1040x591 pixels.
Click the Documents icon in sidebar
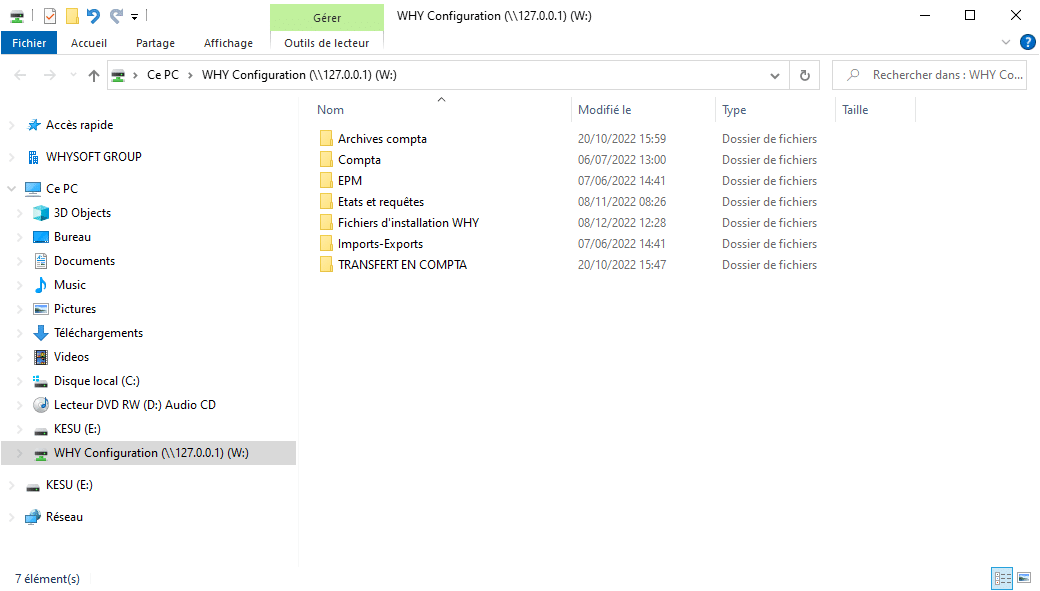41,261
